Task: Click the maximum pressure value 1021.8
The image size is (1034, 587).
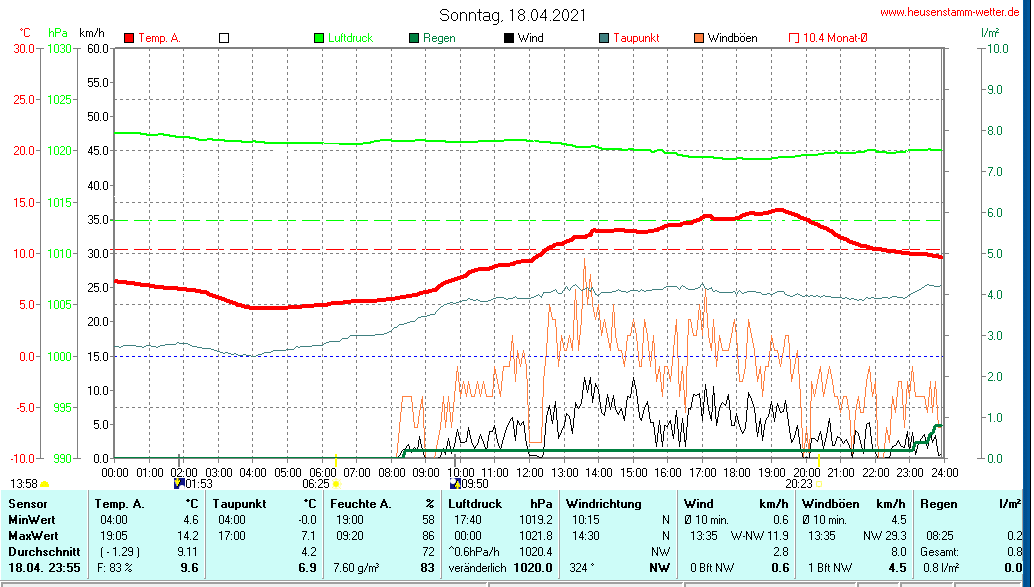Action: coord(535,536)
